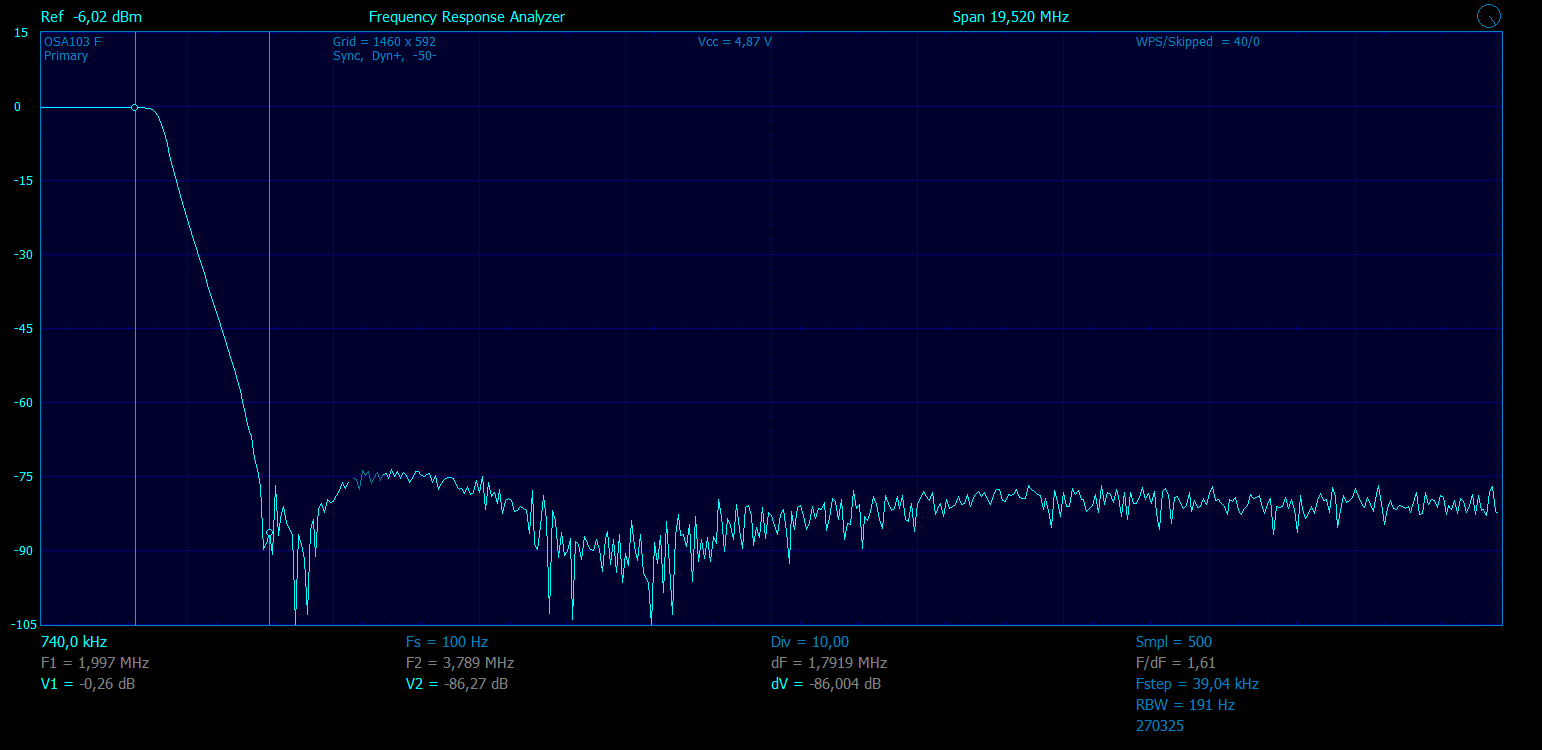Click the RBW = 191 Hz value
1542x750 pixels.
(x=1185, y=705)
